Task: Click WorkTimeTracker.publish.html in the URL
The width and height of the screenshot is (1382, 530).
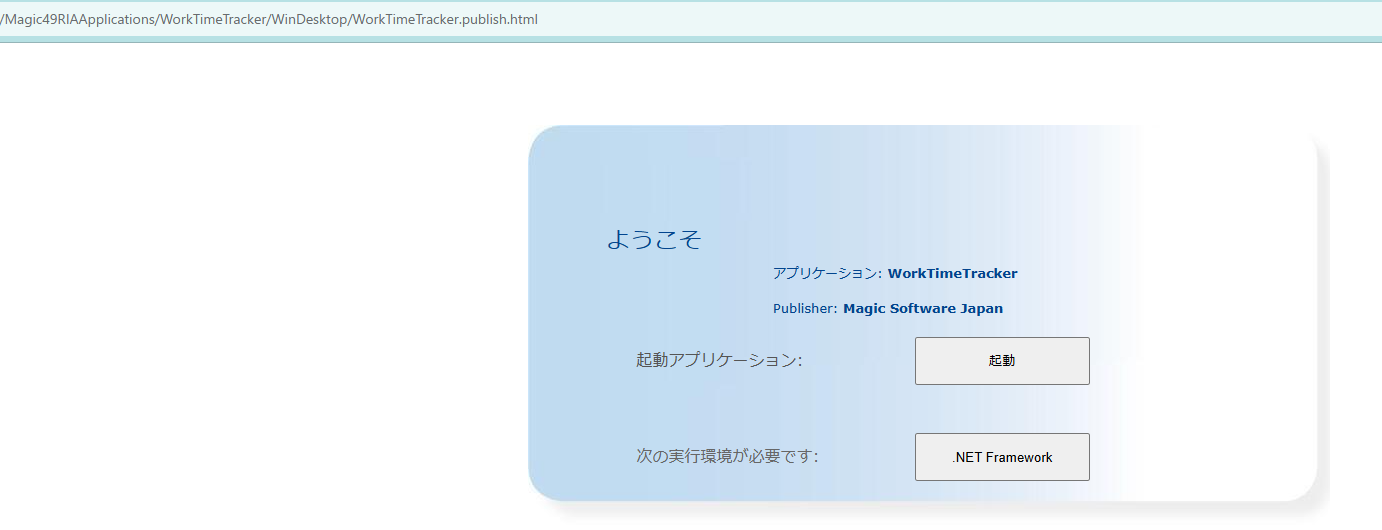Action: (x=446, y=20)
